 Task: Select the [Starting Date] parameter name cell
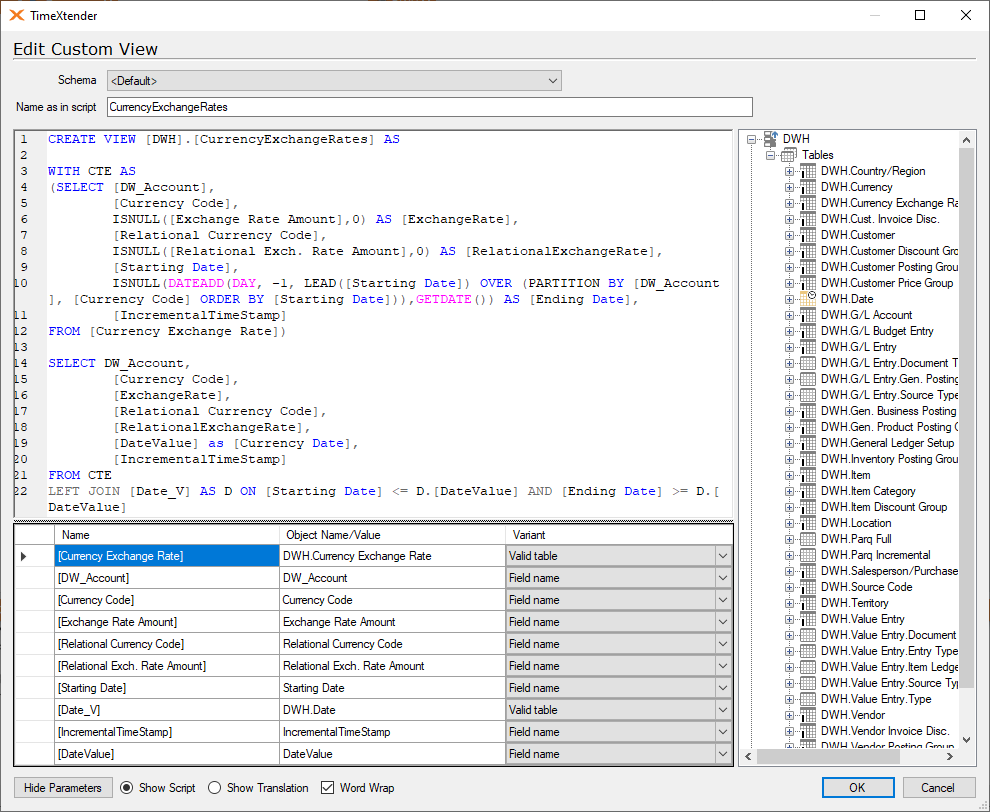[167, 688]
